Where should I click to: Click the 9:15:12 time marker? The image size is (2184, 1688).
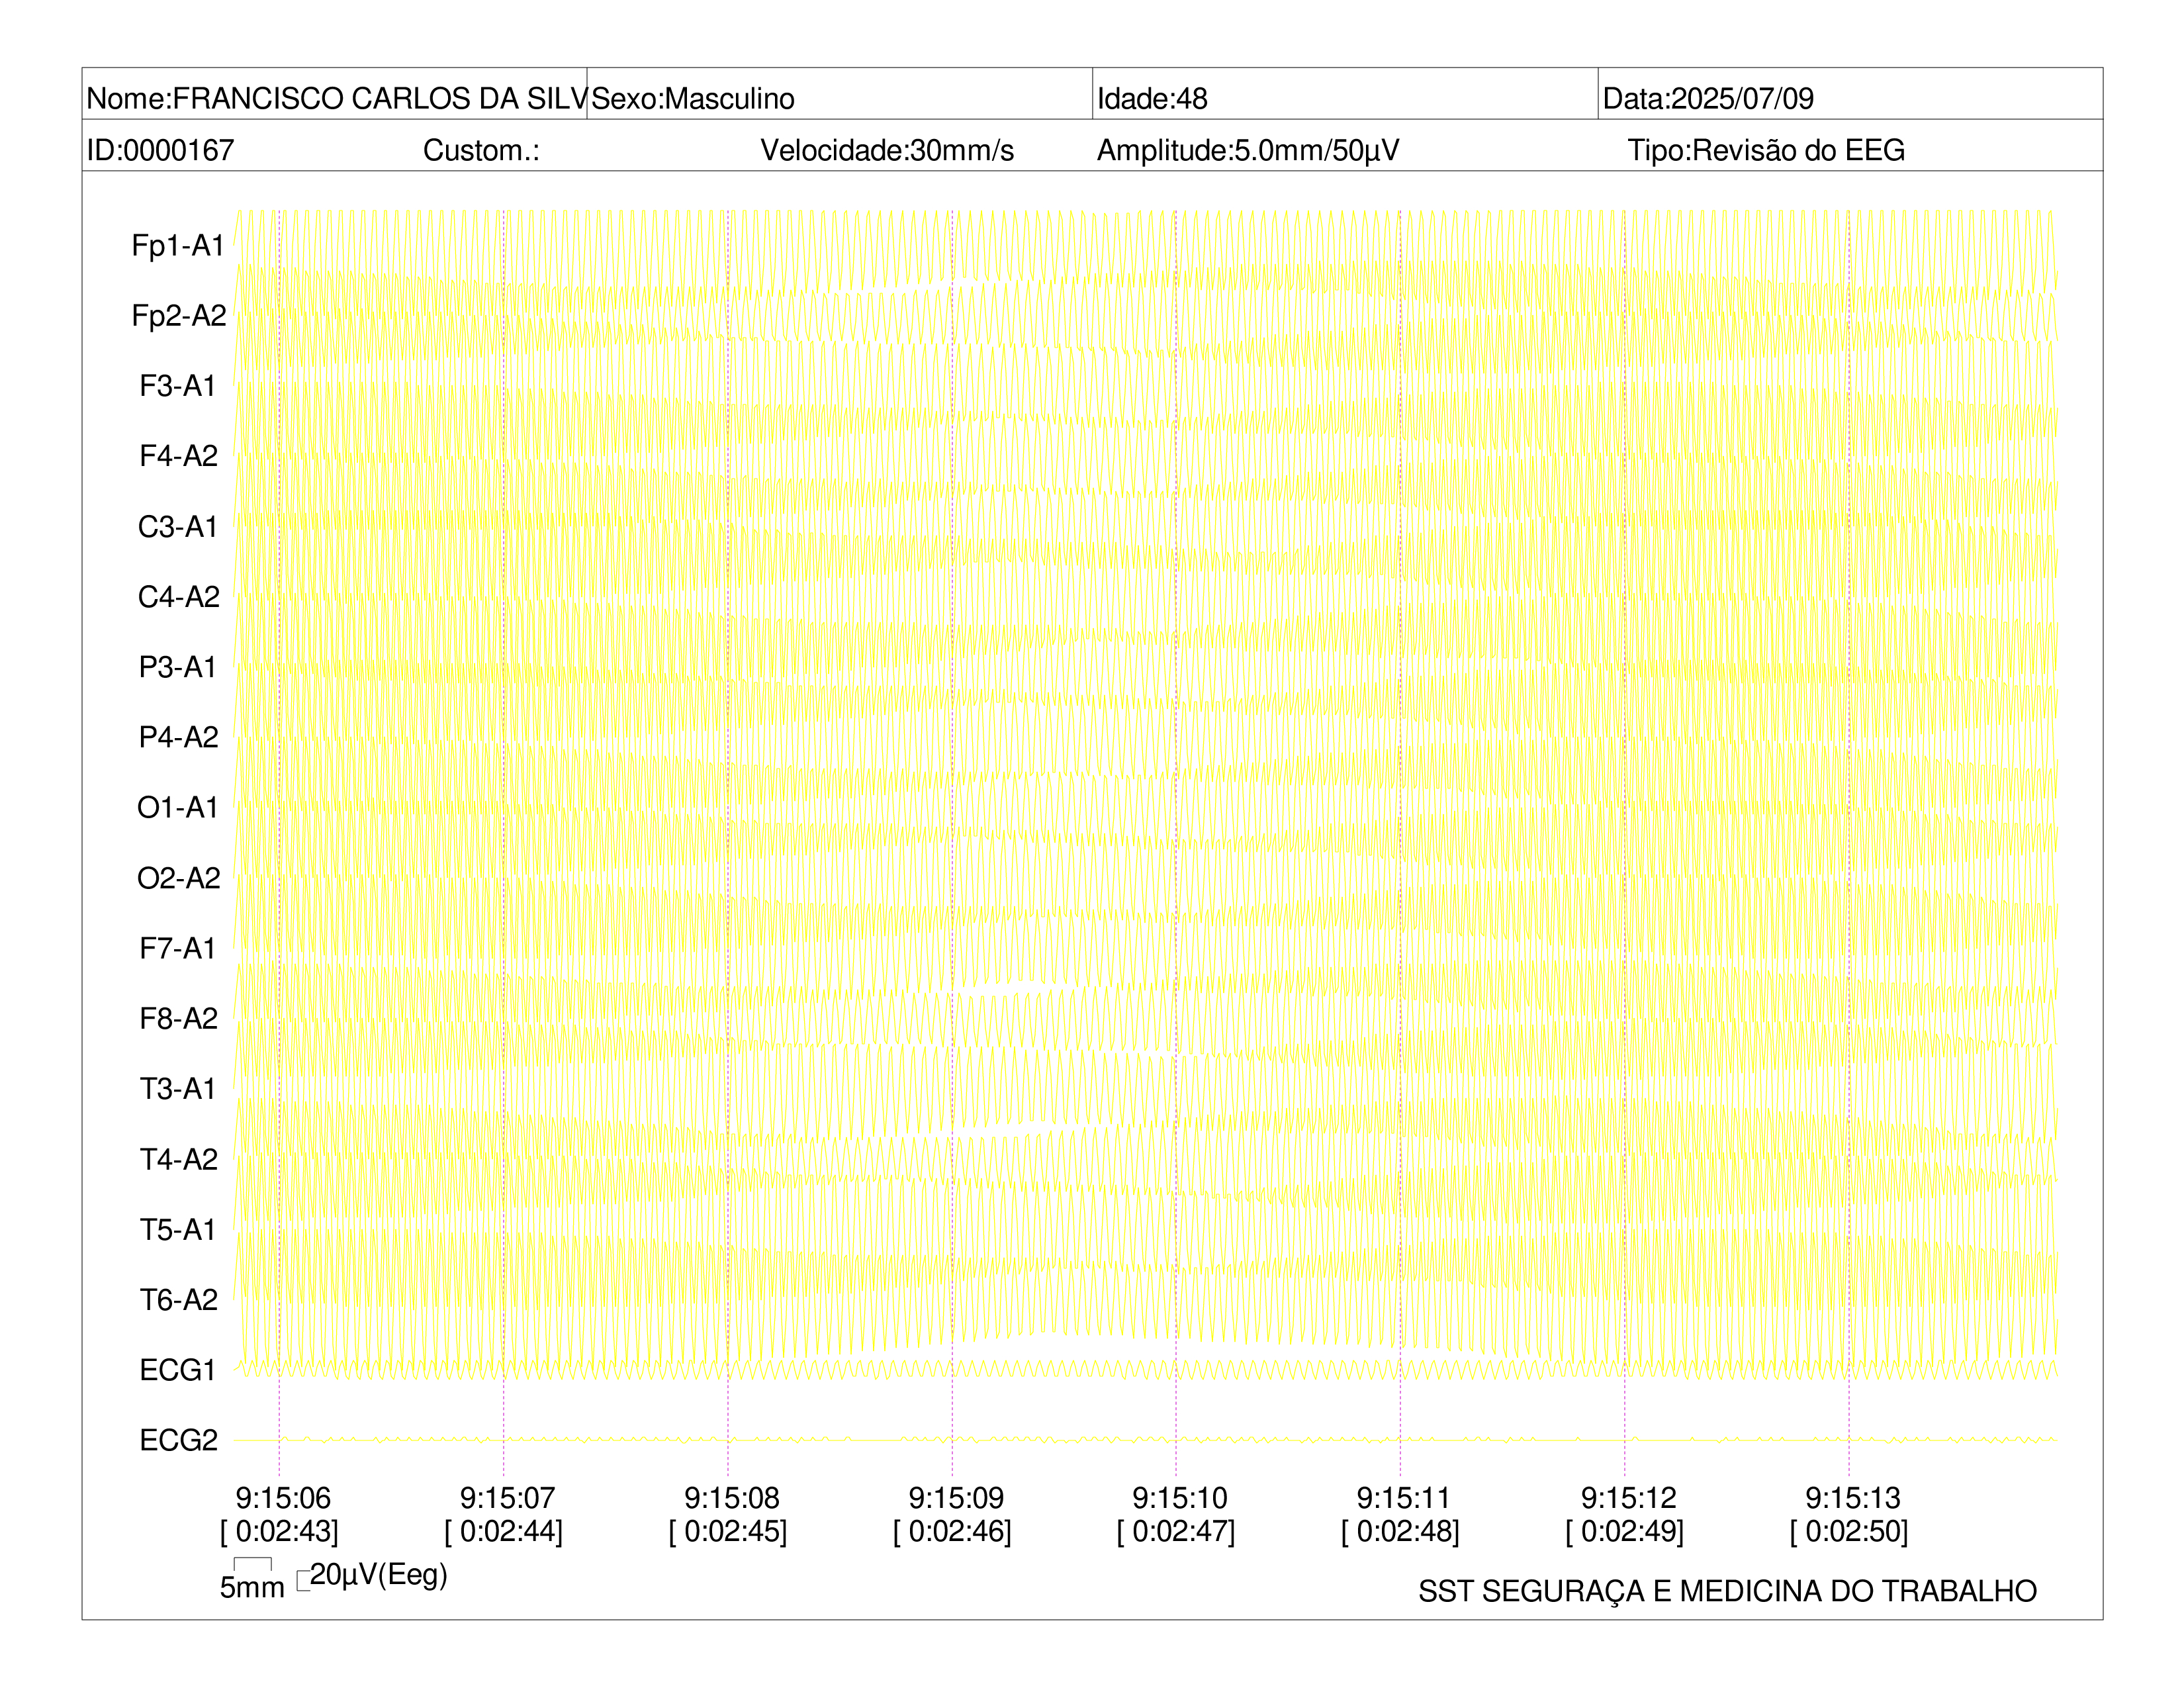pos(1628,1498)
